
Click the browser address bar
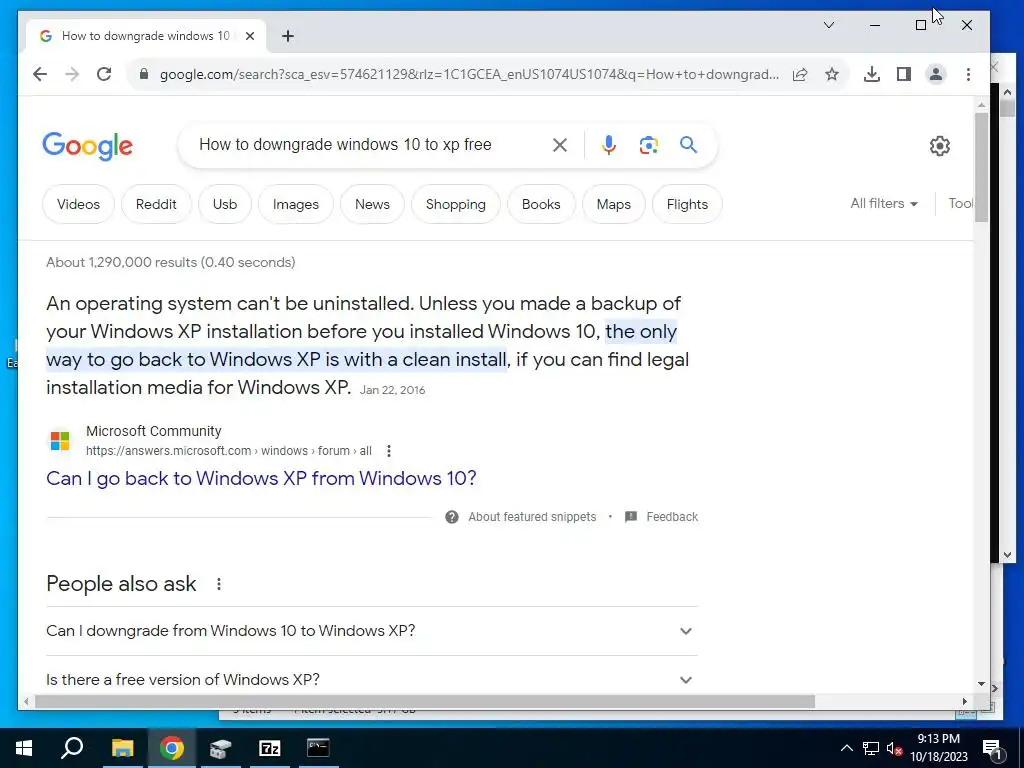469,74
